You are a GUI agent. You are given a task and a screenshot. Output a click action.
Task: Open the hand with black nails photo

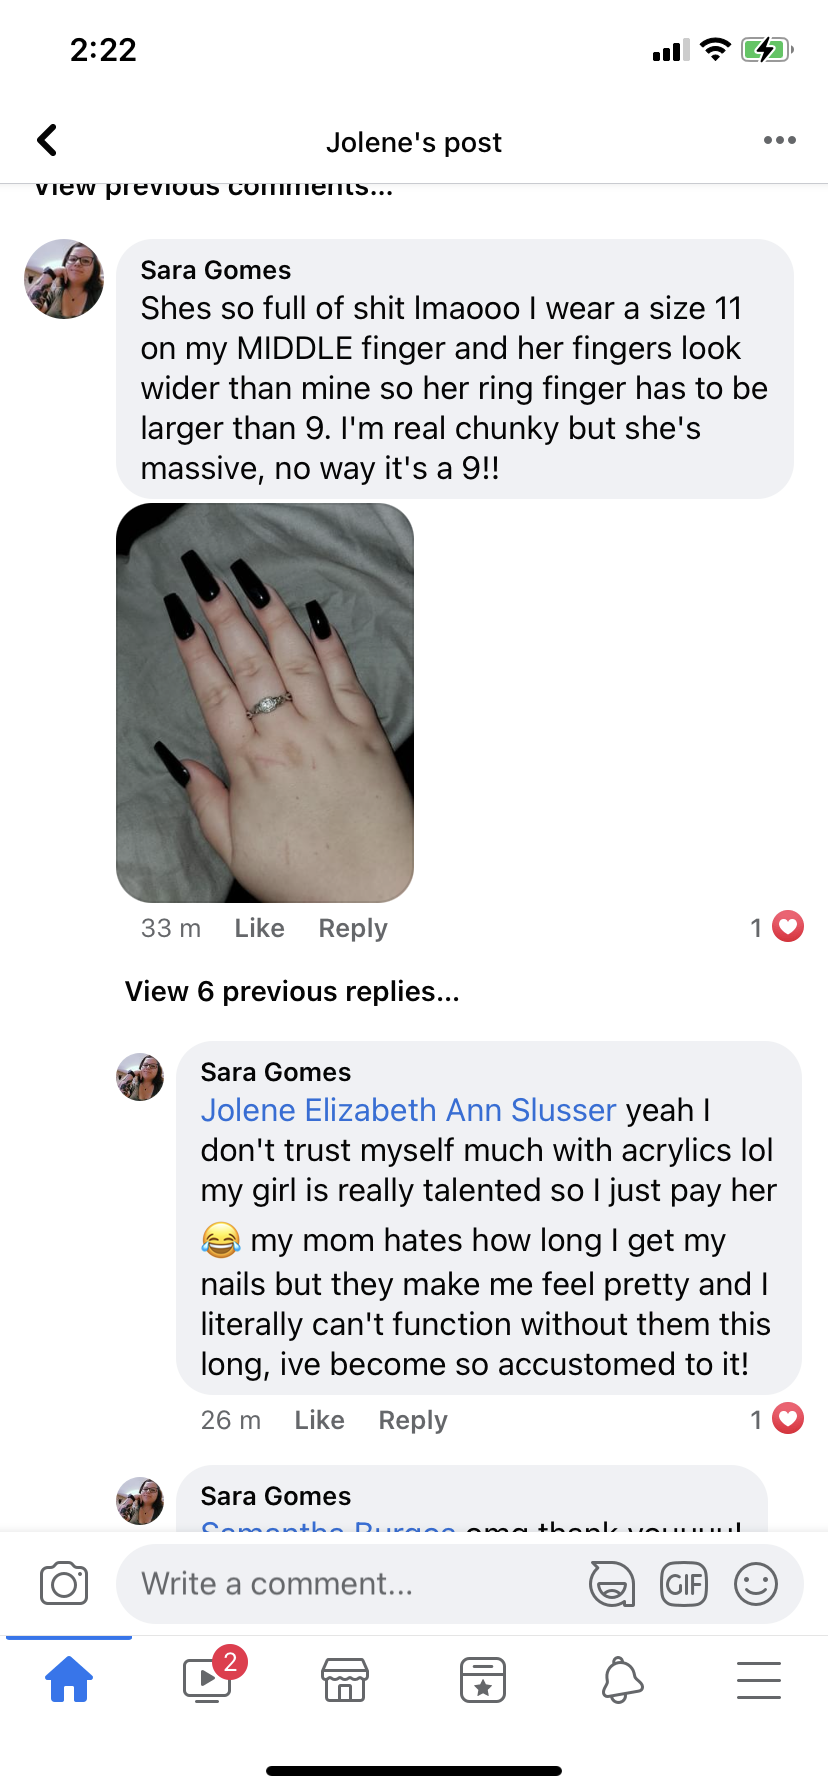point(265,703)
